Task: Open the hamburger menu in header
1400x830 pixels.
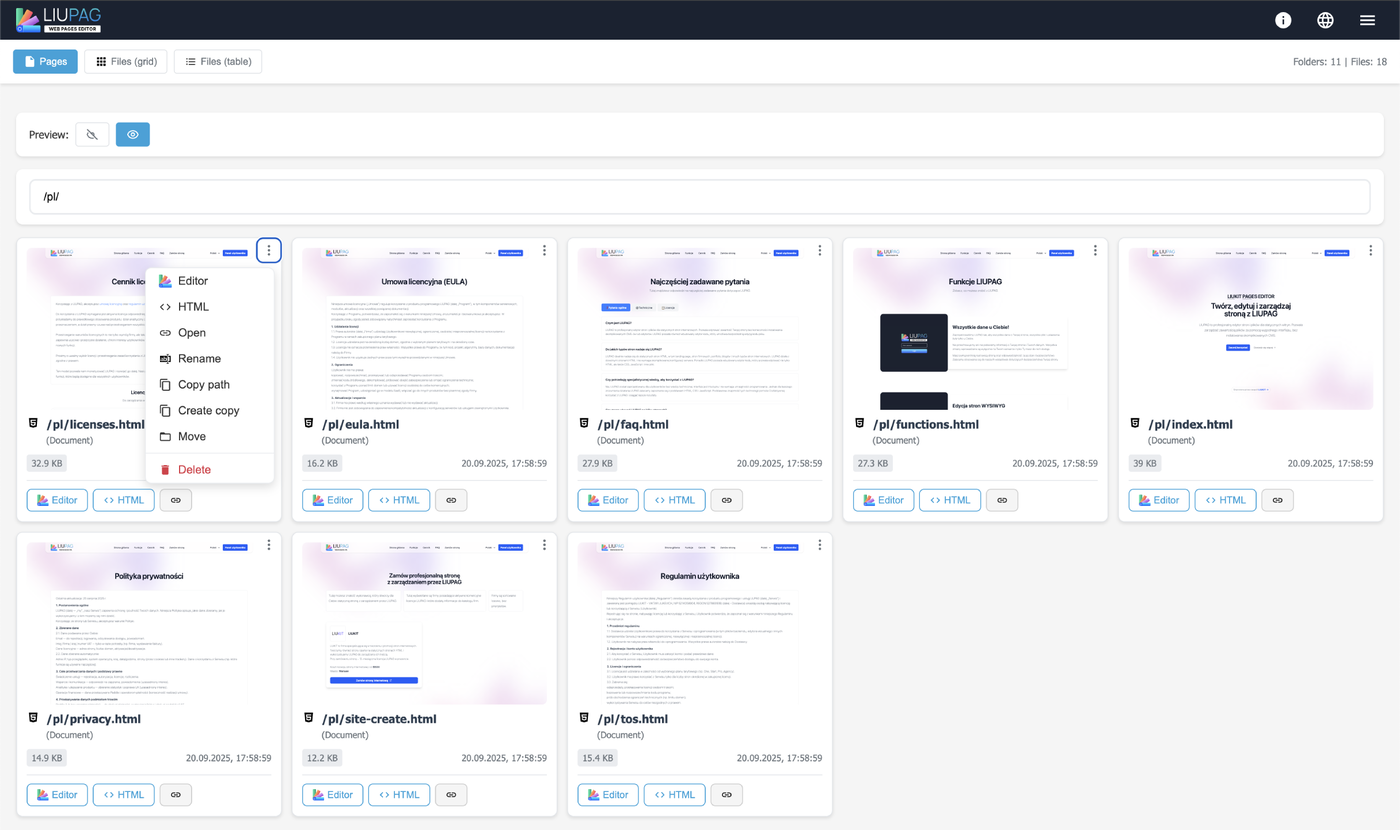Action: (x=1367, y=20)
